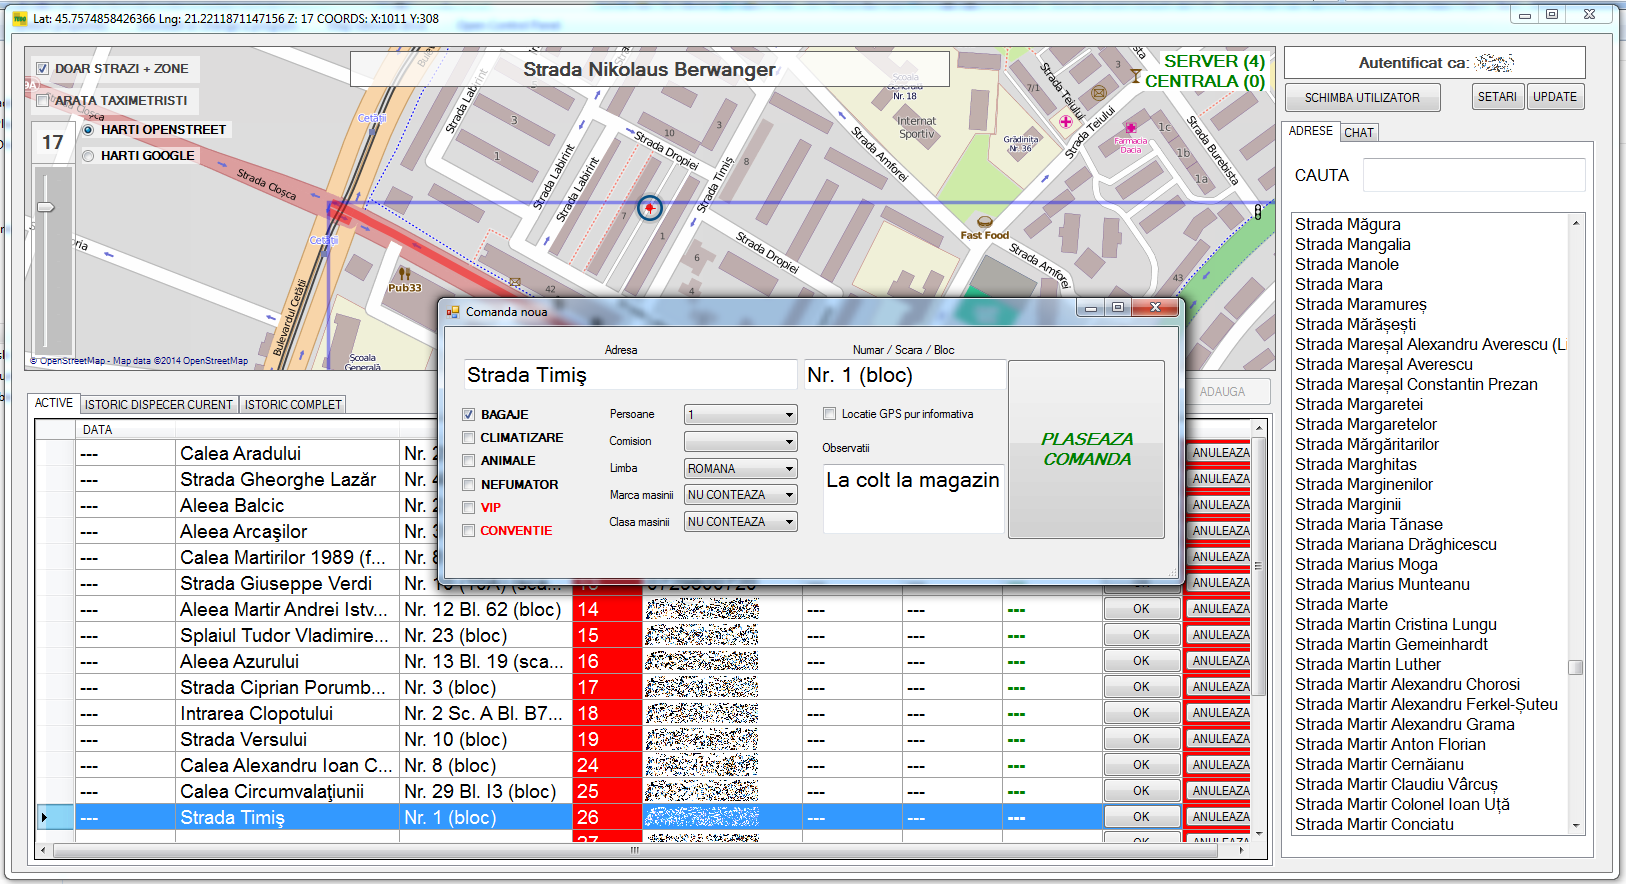1626x884 pixels.
Task: Click the SCHIMBA UTILIZATOR button
Action: pyautogui.click(x=1362, y=98)
